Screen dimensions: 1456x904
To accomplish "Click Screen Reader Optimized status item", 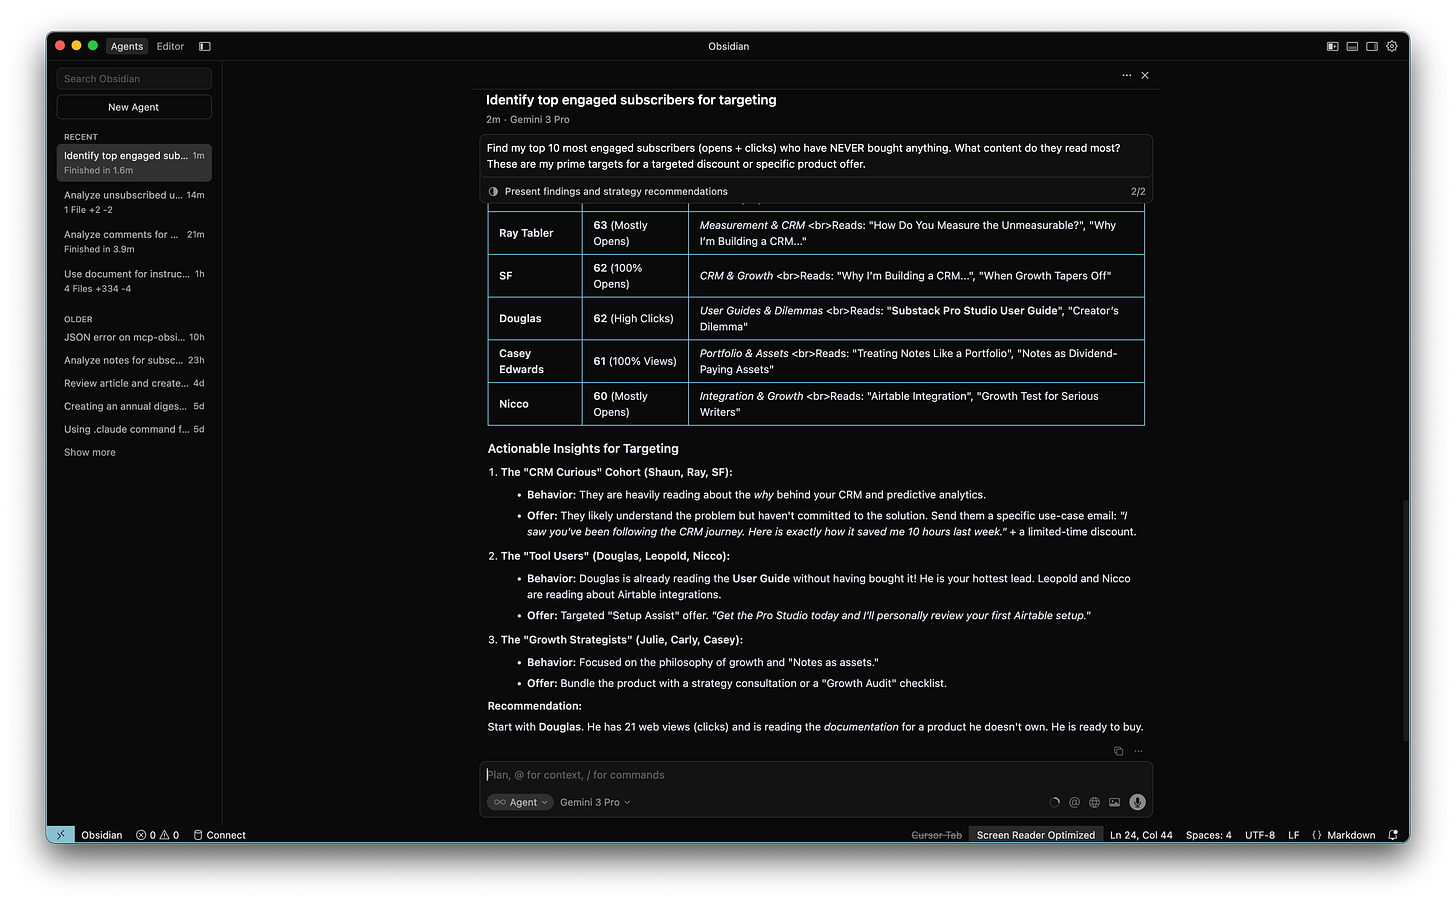I will tap(1035, 835).
